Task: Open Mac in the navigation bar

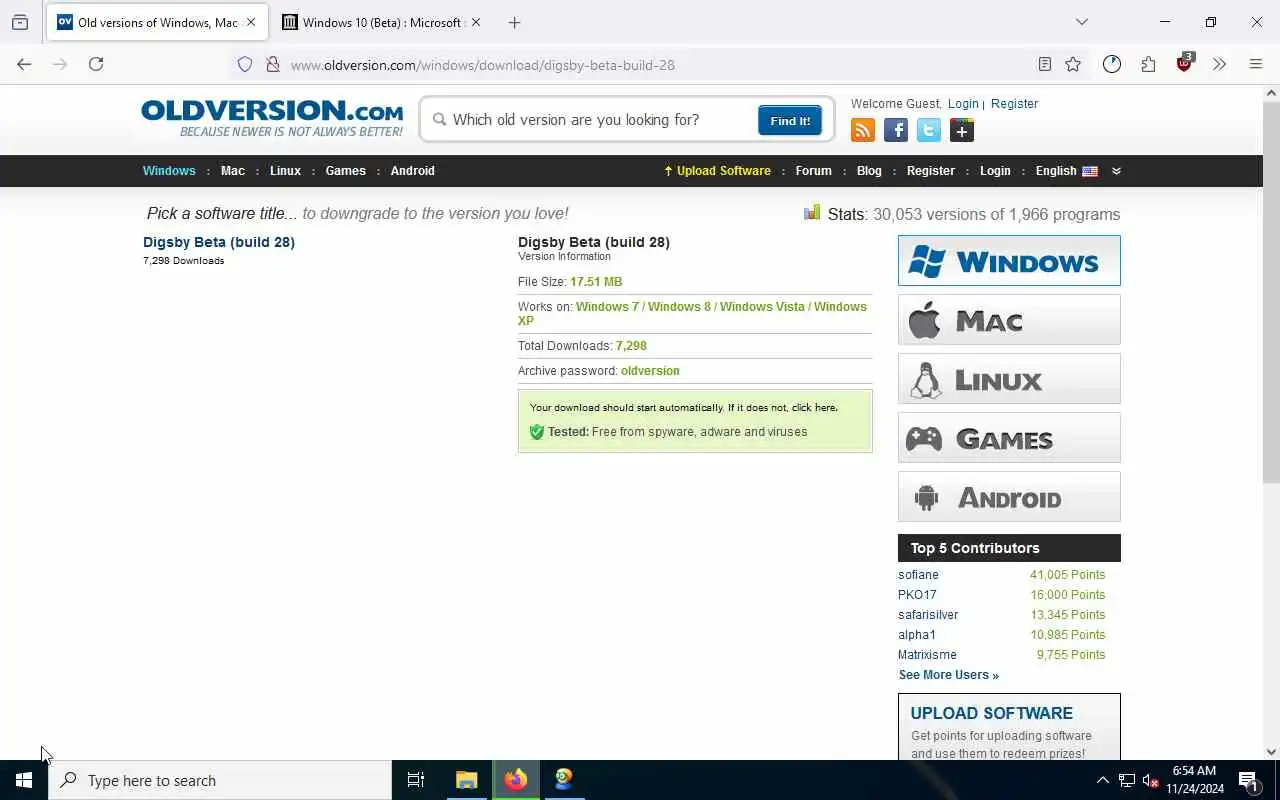Action: point(233,171)
